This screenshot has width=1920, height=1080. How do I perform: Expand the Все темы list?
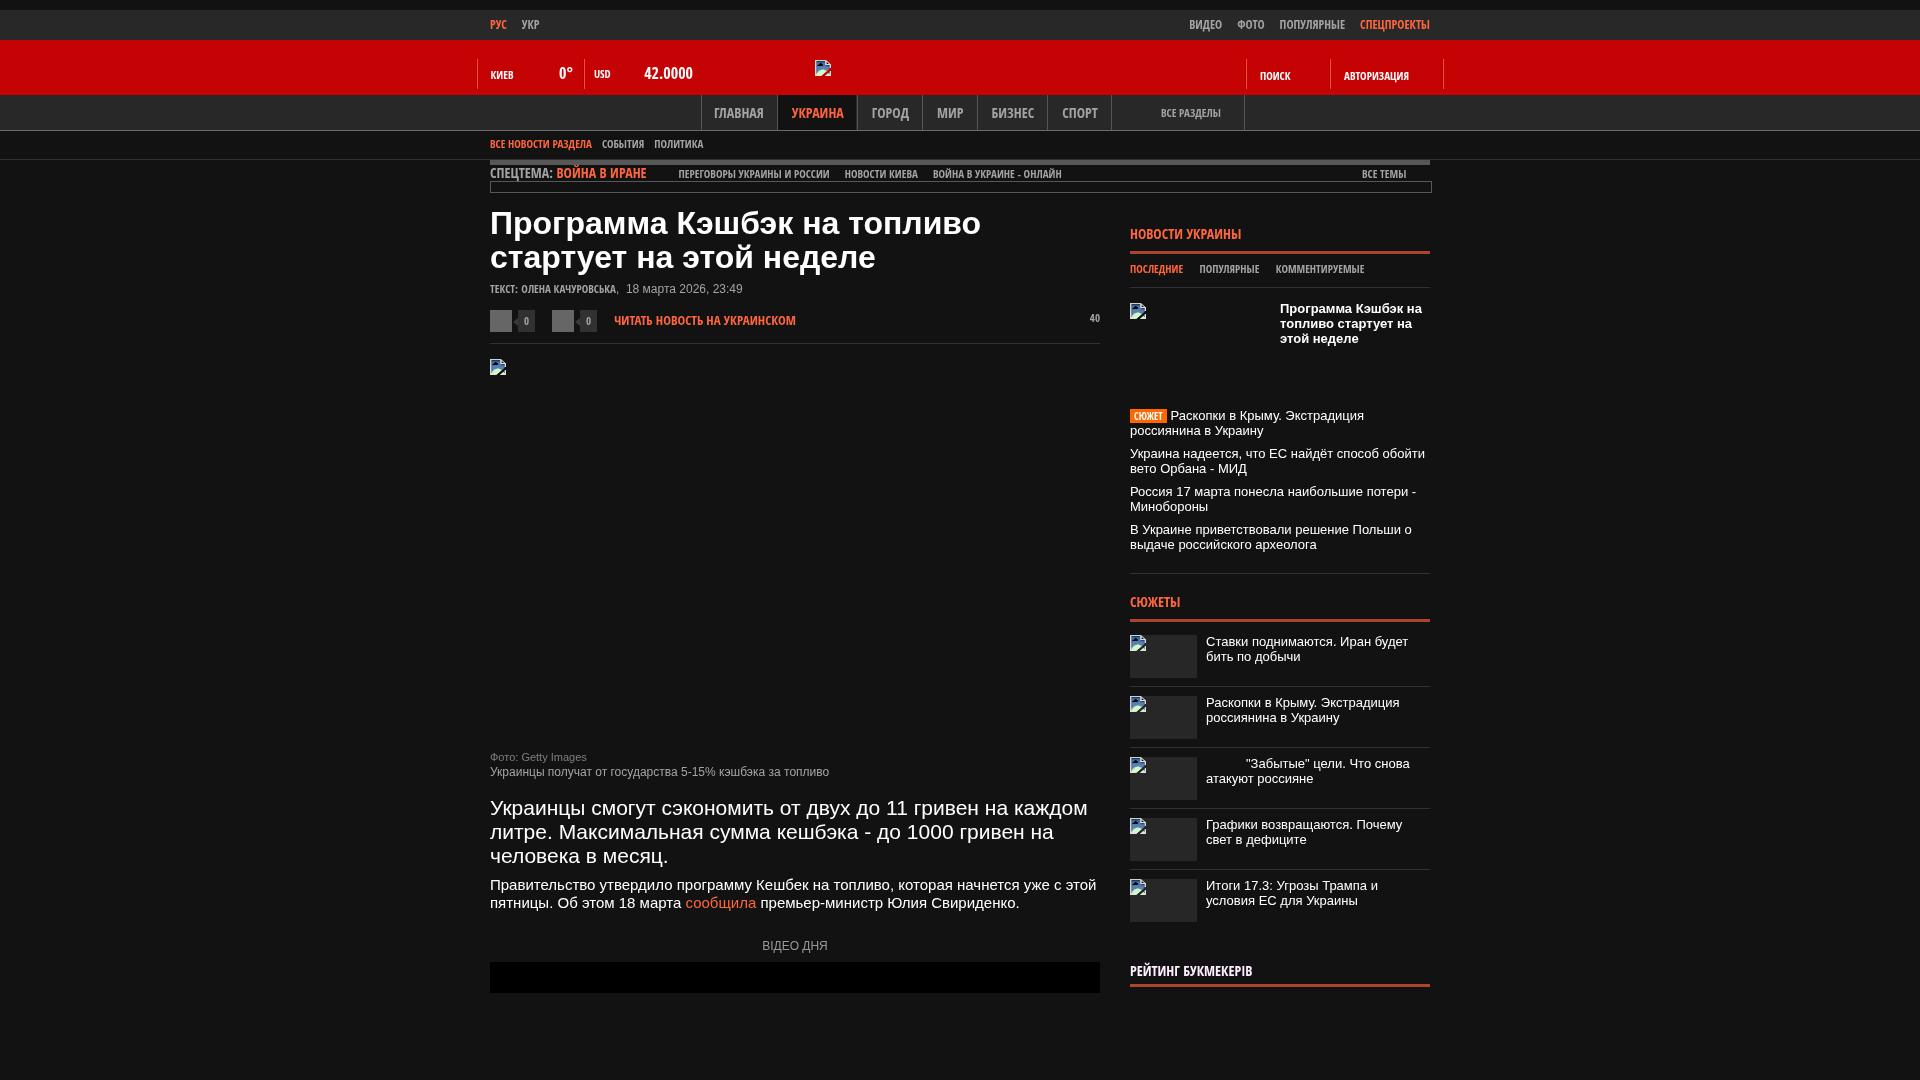point(1383,174)
